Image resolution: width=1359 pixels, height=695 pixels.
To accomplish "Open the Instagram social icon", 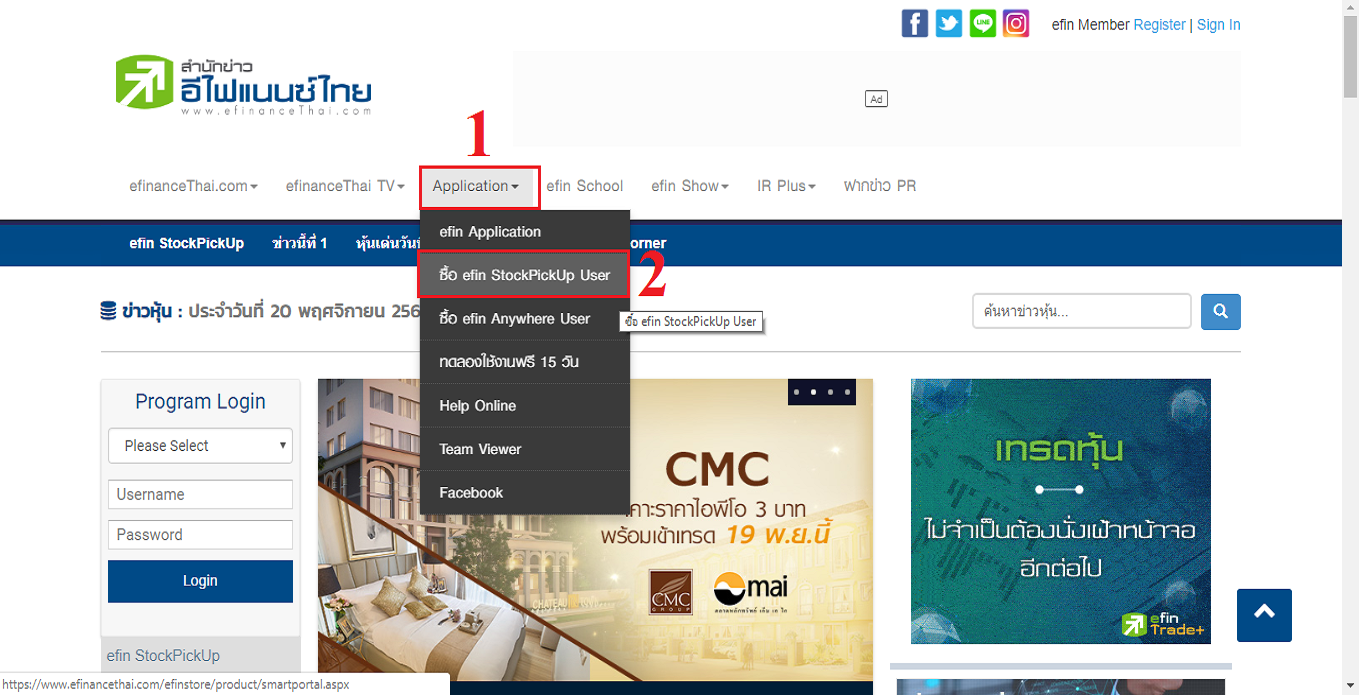I will (1016, 23).
